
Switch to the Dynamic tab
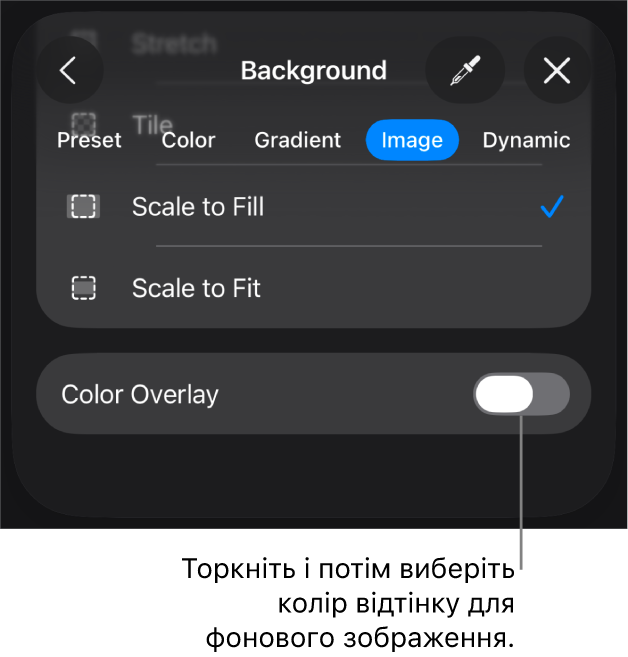click(526, 141)
